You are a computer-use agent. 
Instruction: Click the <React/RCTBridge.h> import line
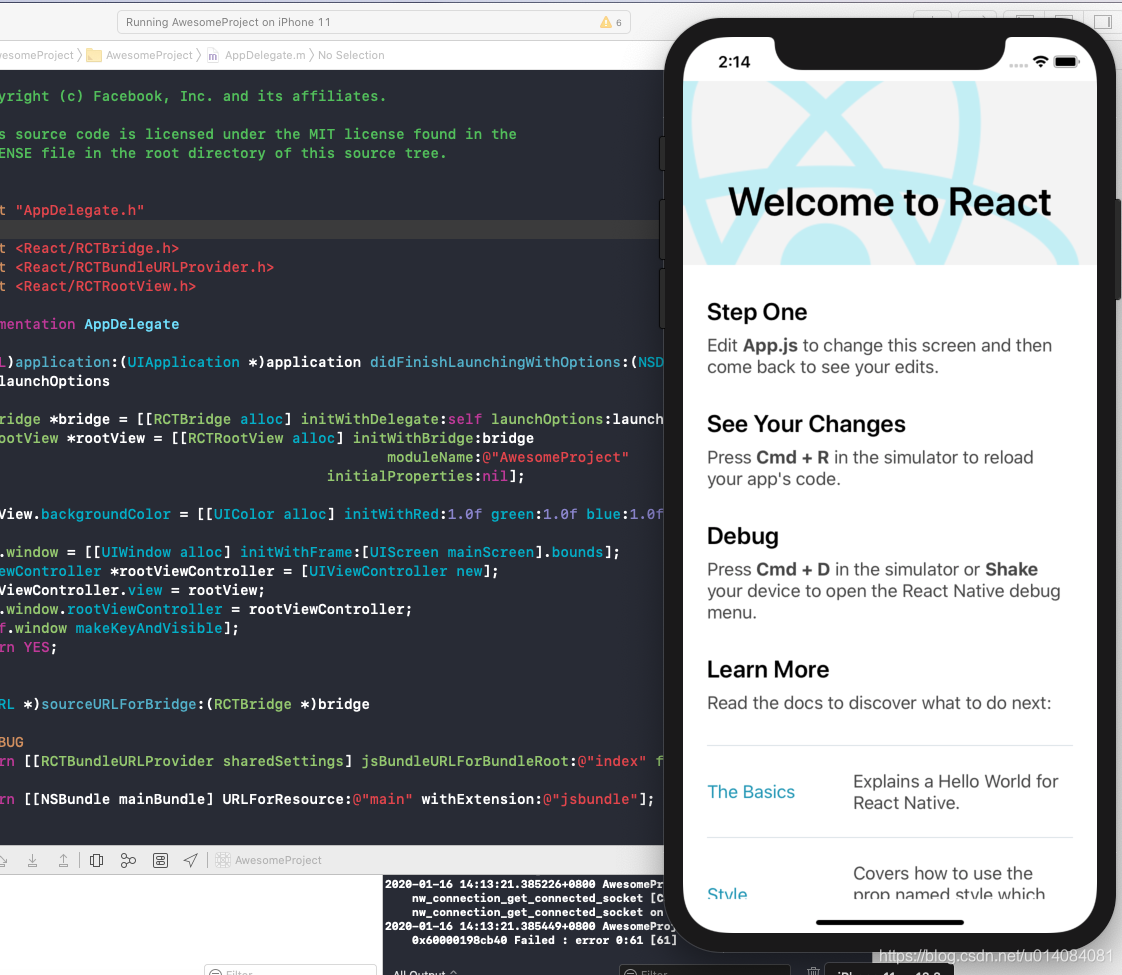[97, 248]
